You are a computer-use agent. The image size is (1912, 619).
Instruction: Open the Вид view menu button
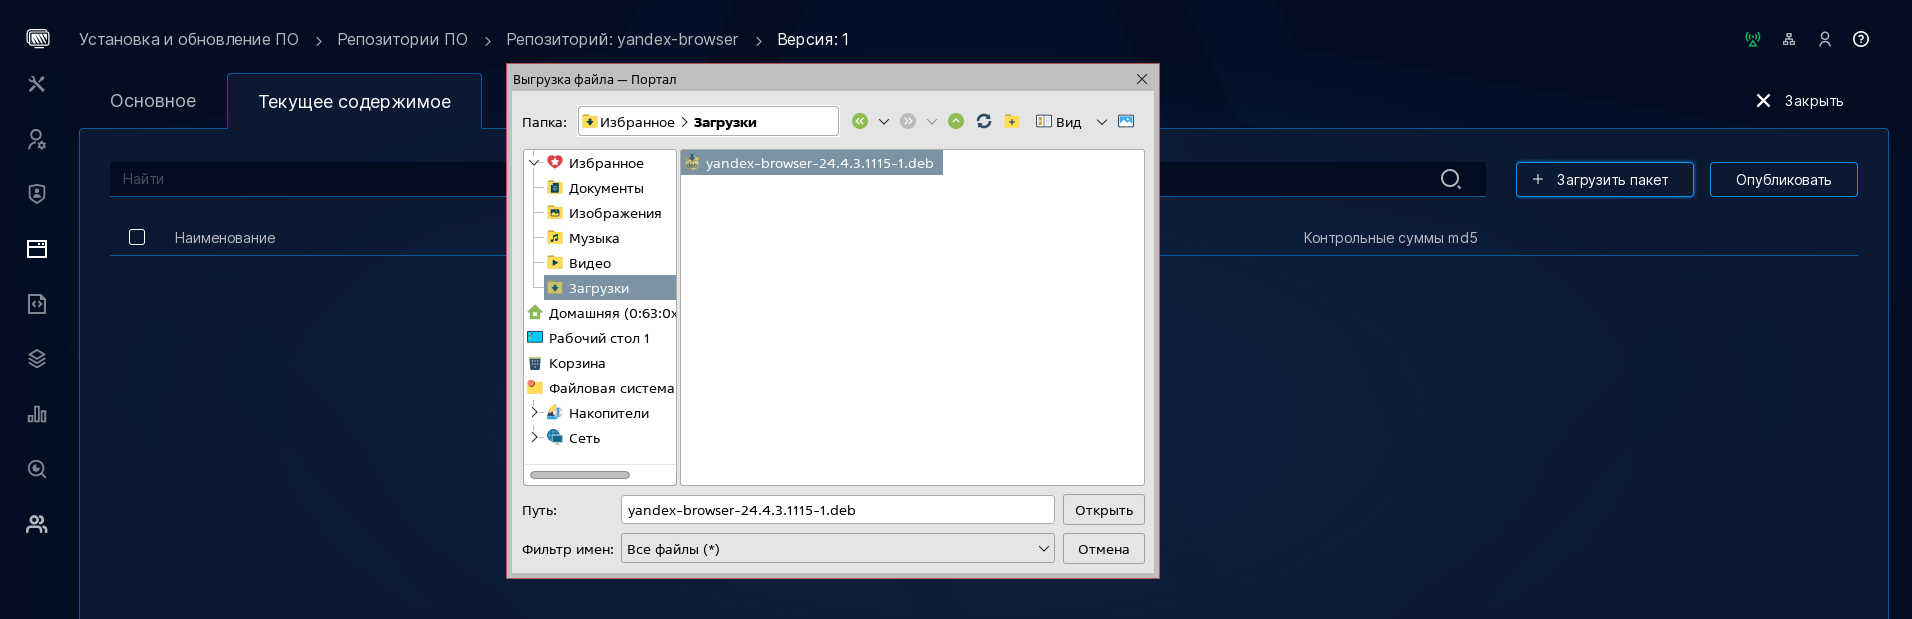pyautogui.click(x=1058, y=121)
